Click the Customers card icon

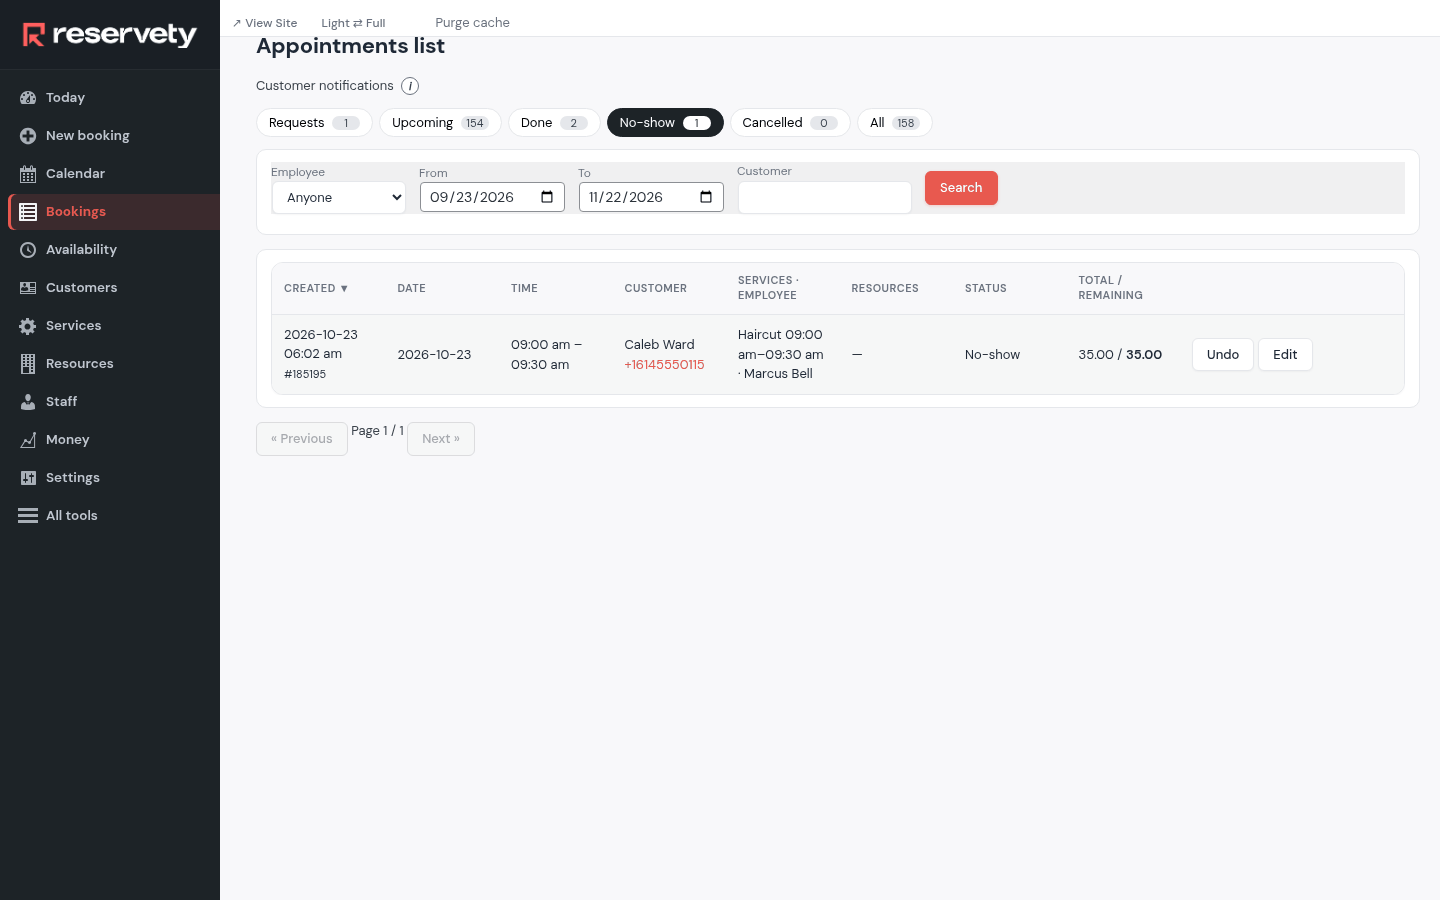pyautogui.click(x=28, y=288)
